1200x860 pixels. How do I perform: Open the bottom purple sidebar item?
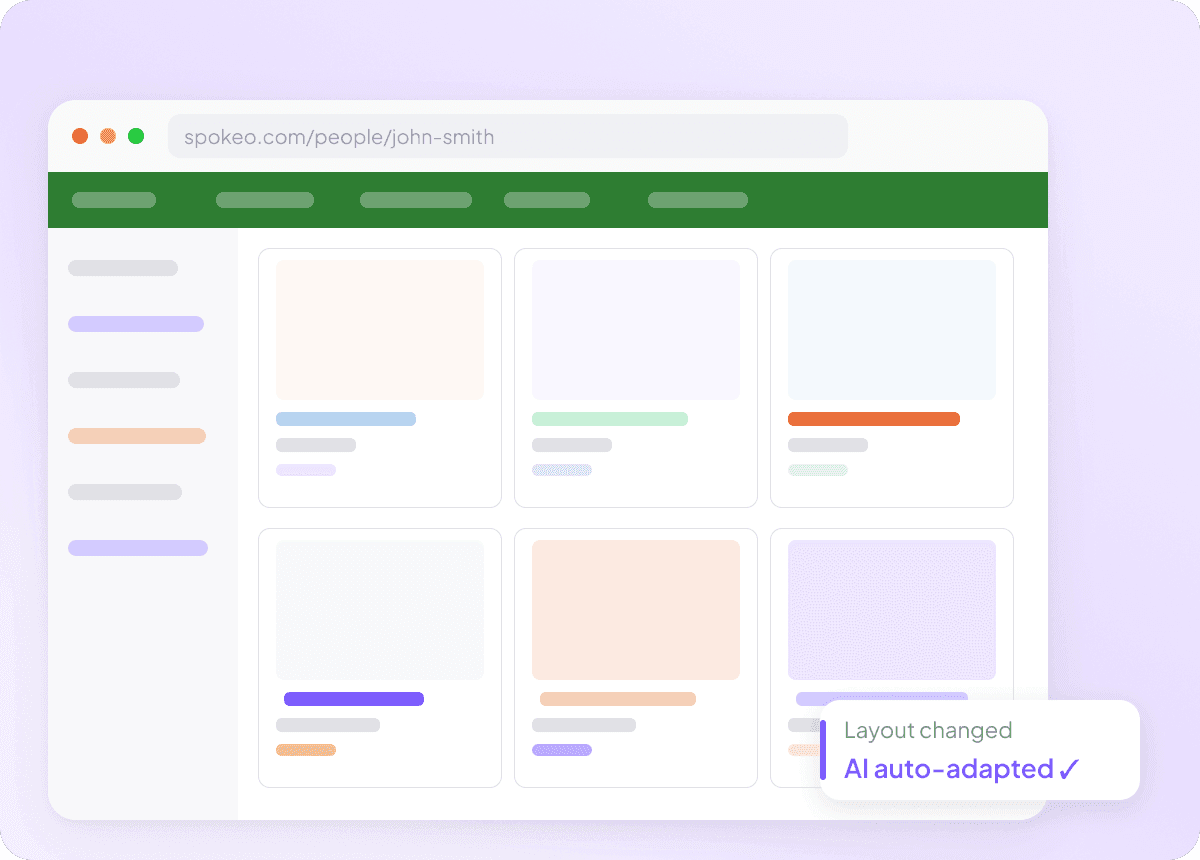138,548
